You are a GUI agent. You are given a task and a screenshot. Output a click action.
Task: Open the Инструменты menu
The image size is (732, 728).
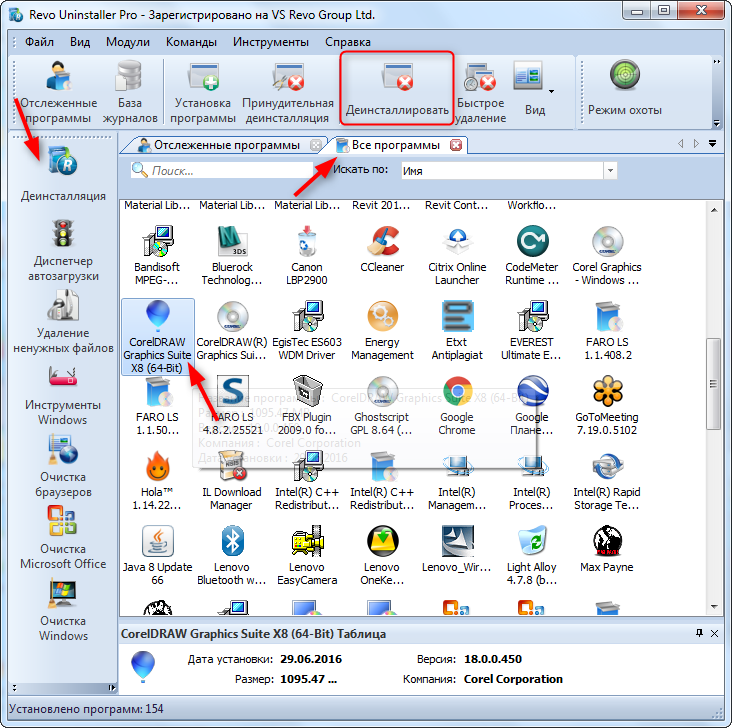(271, 42)
